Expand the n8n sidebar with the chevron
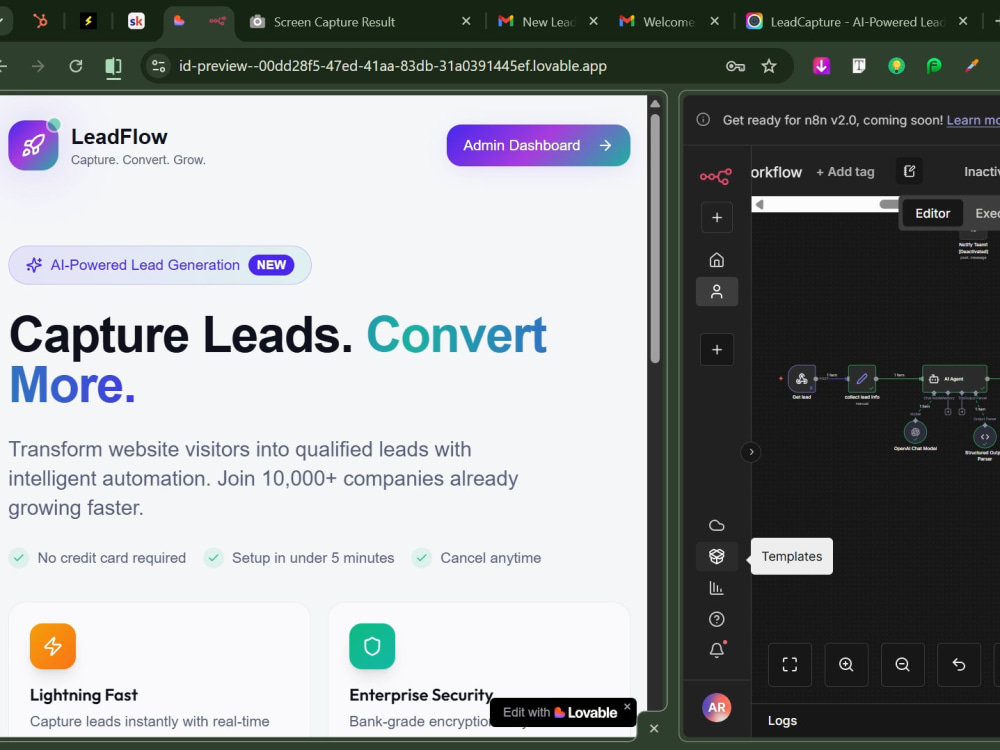This screenshot has width=1000, height=750. [x=751, y=452]
